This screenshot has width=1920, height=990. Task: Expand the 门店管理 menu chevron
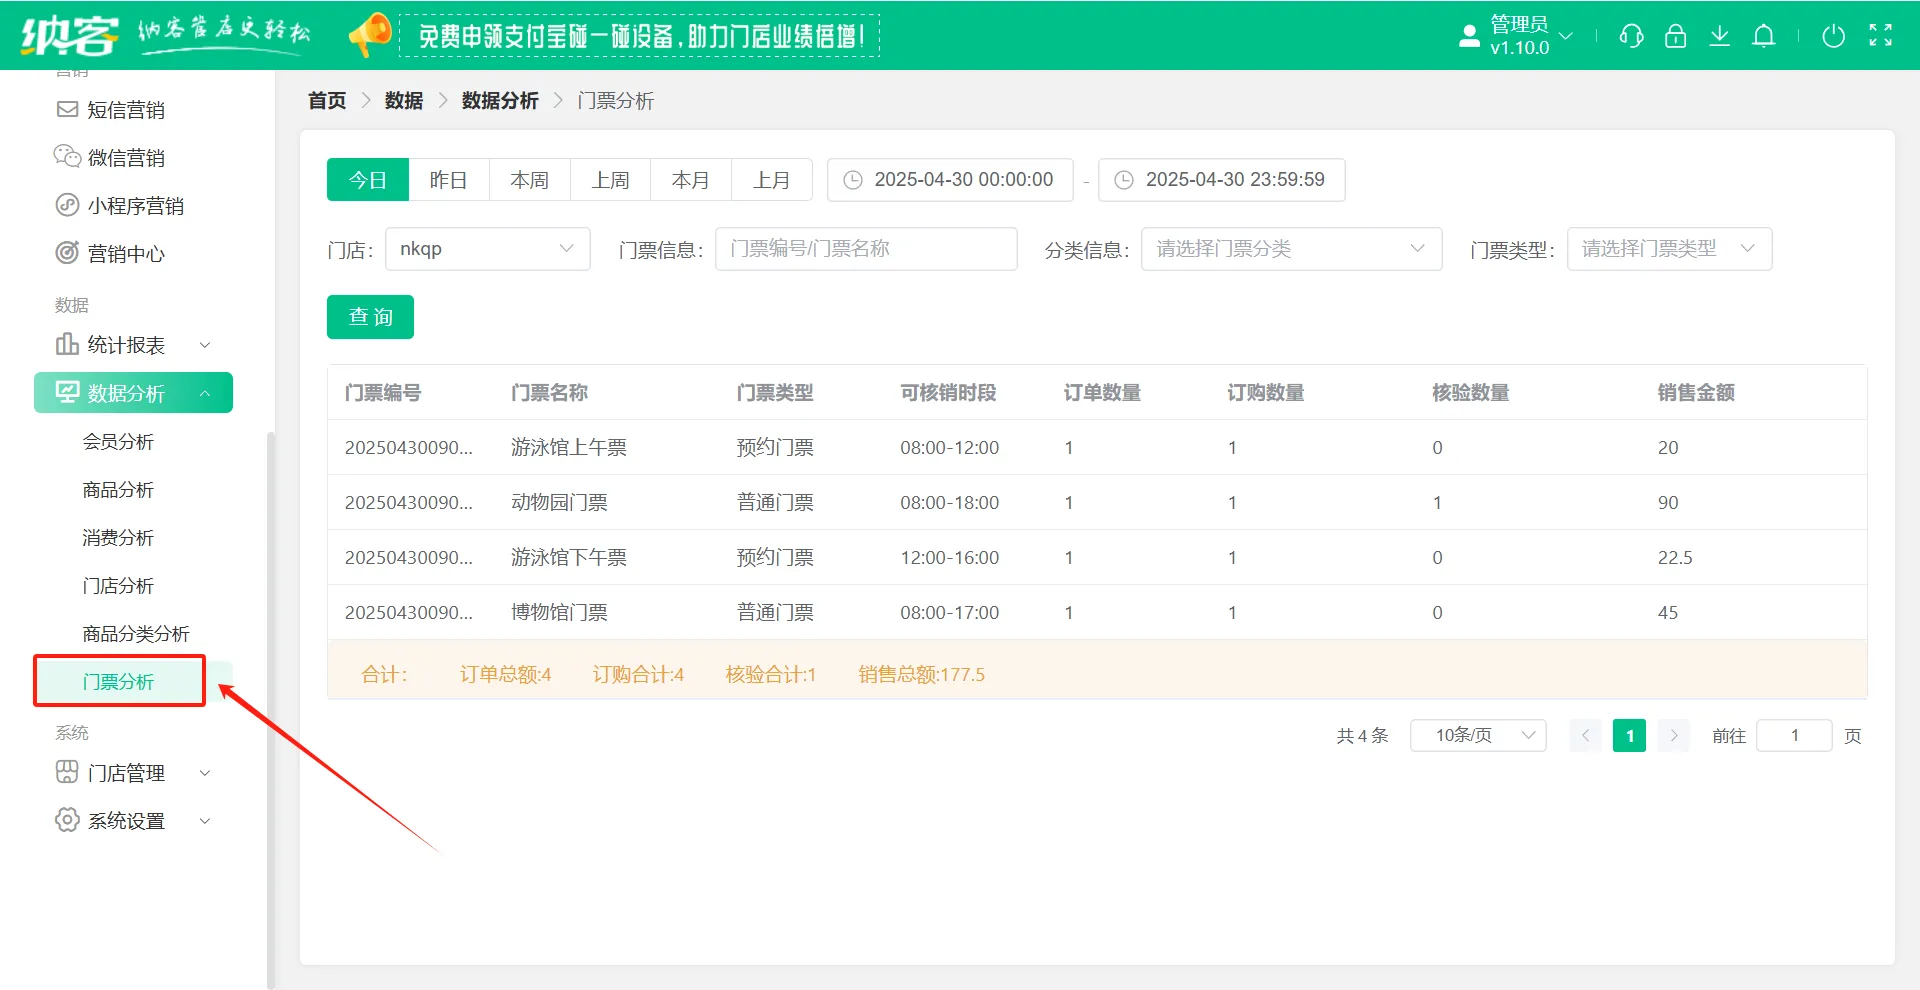click(205, 773)
